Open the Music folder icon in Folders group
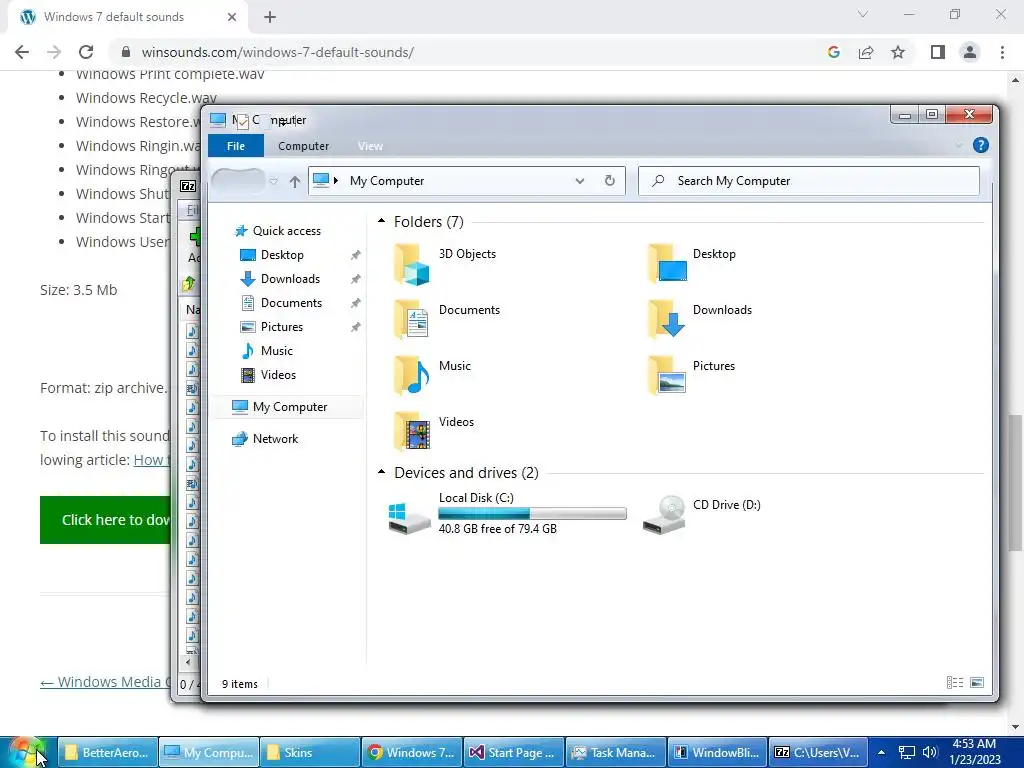Image resolution: width=1024 pixels, height=768 pixels. click(411, 376)
